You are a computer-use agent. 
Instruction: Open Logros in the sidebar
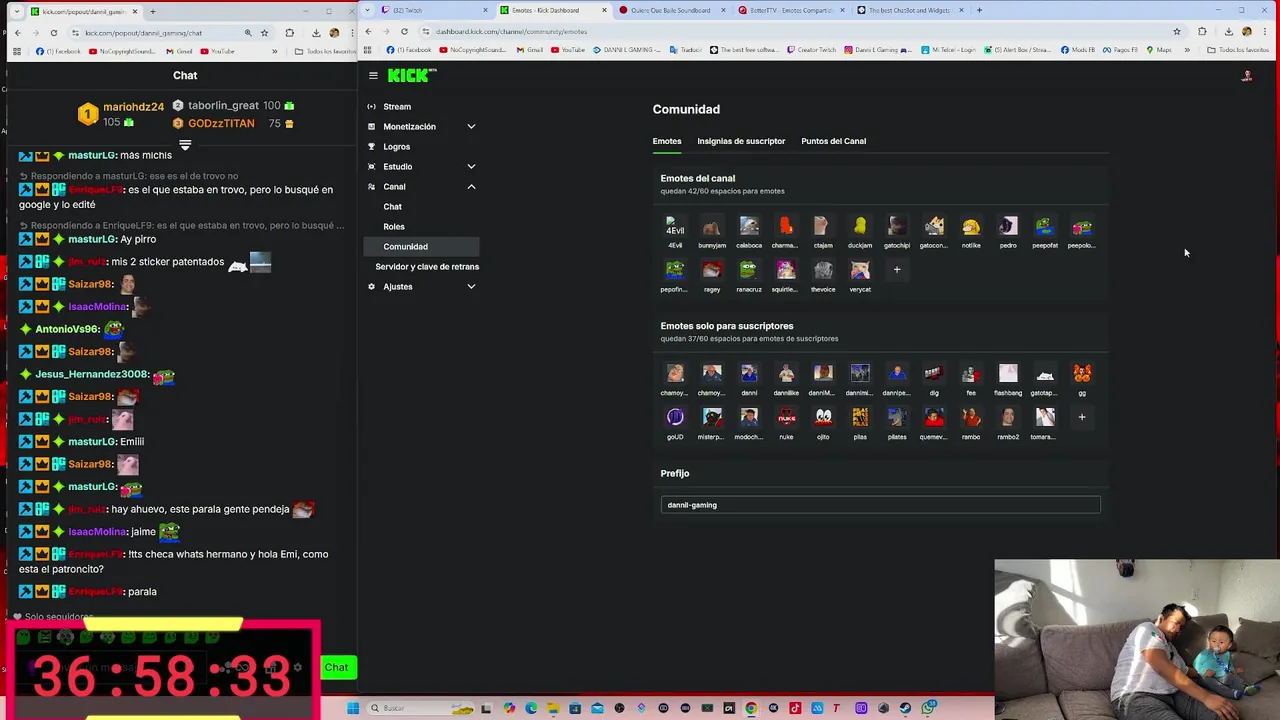tap(397, 146)
